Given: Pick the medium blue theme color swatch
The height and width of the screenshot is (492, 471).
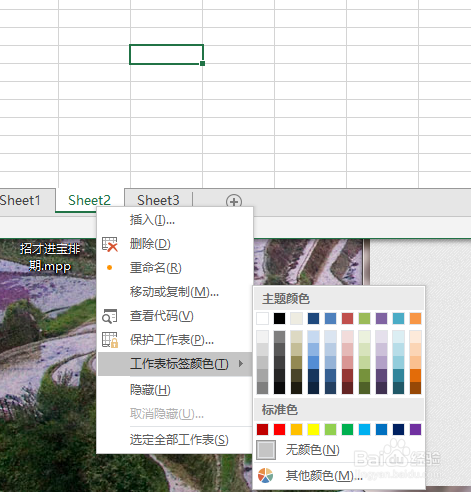Looking at the screenshot, I should point(330,318).
